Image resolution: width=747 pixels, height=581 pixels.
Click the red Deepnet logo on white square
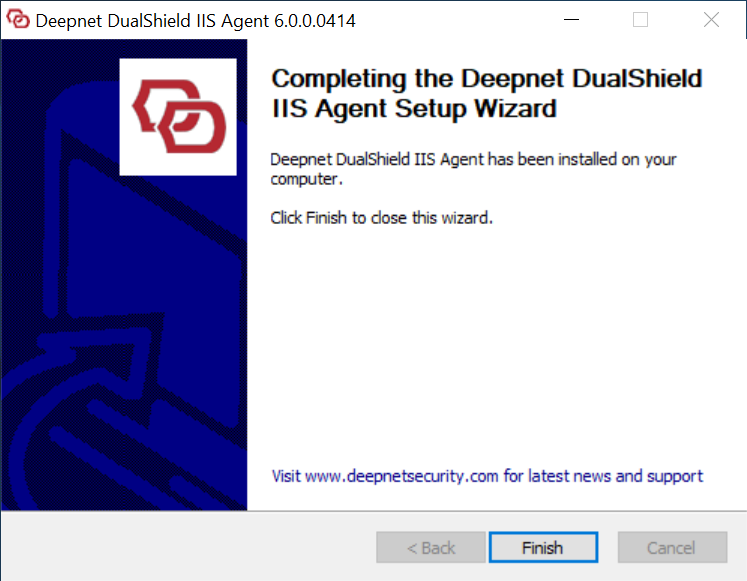178,117
